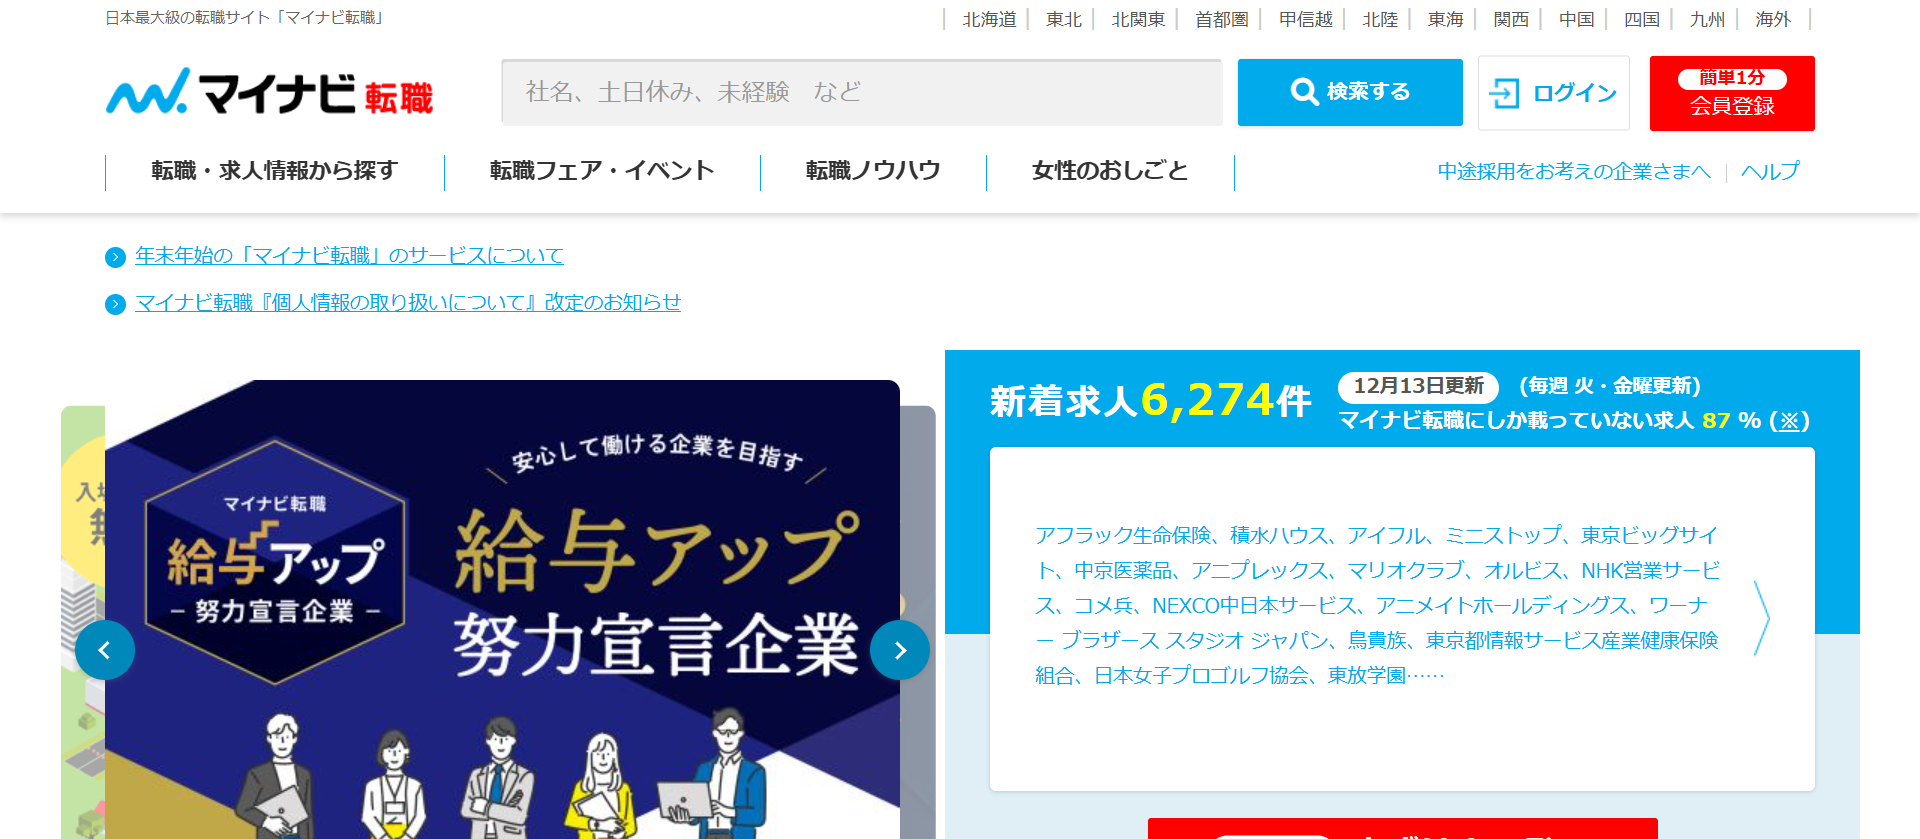Click the blue bullet icon beside 個人情報 notice

[x=115, y=304]
